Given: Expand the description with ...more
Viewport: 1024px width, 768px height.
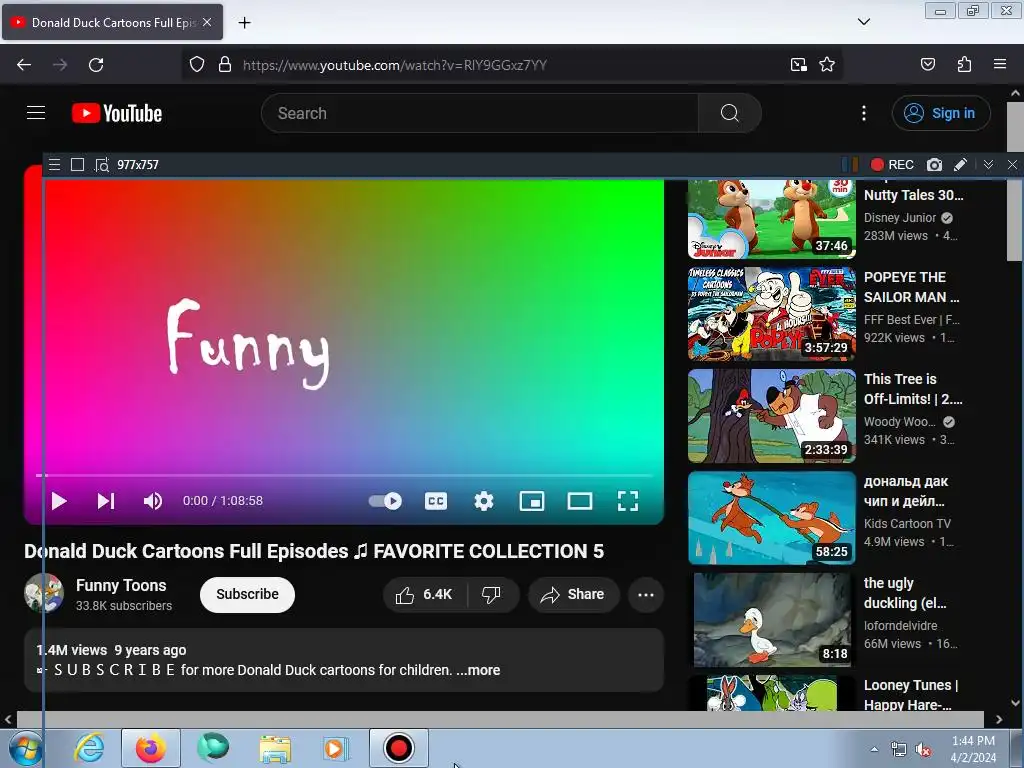Looking at the screenshot, I should (479, 670).
